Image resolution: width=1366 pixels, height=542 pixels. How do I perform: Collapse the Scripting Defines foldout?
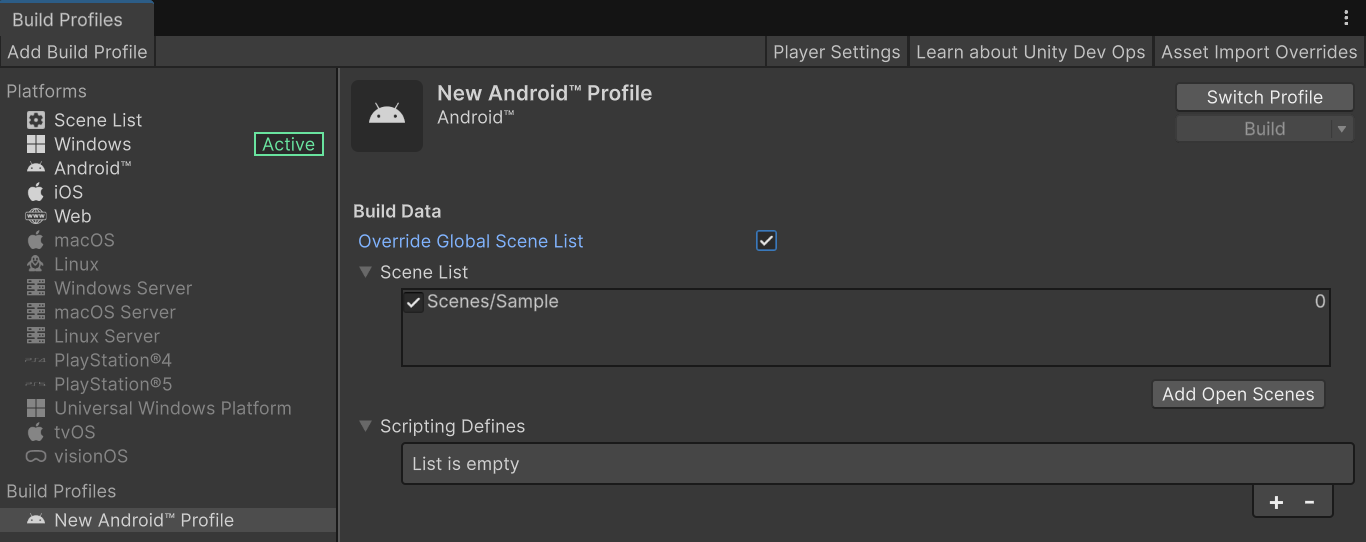[366, 426]
